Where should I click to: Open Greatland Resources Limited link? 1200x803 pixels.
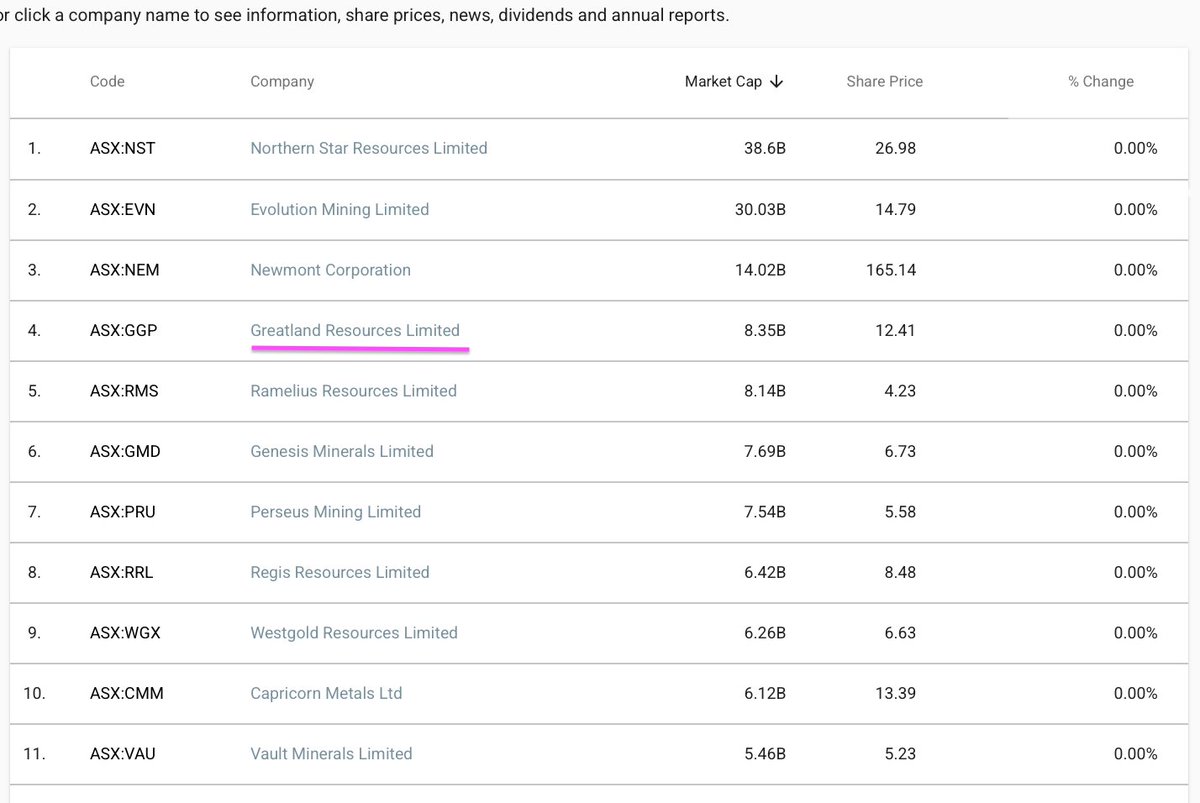[355, 330]
